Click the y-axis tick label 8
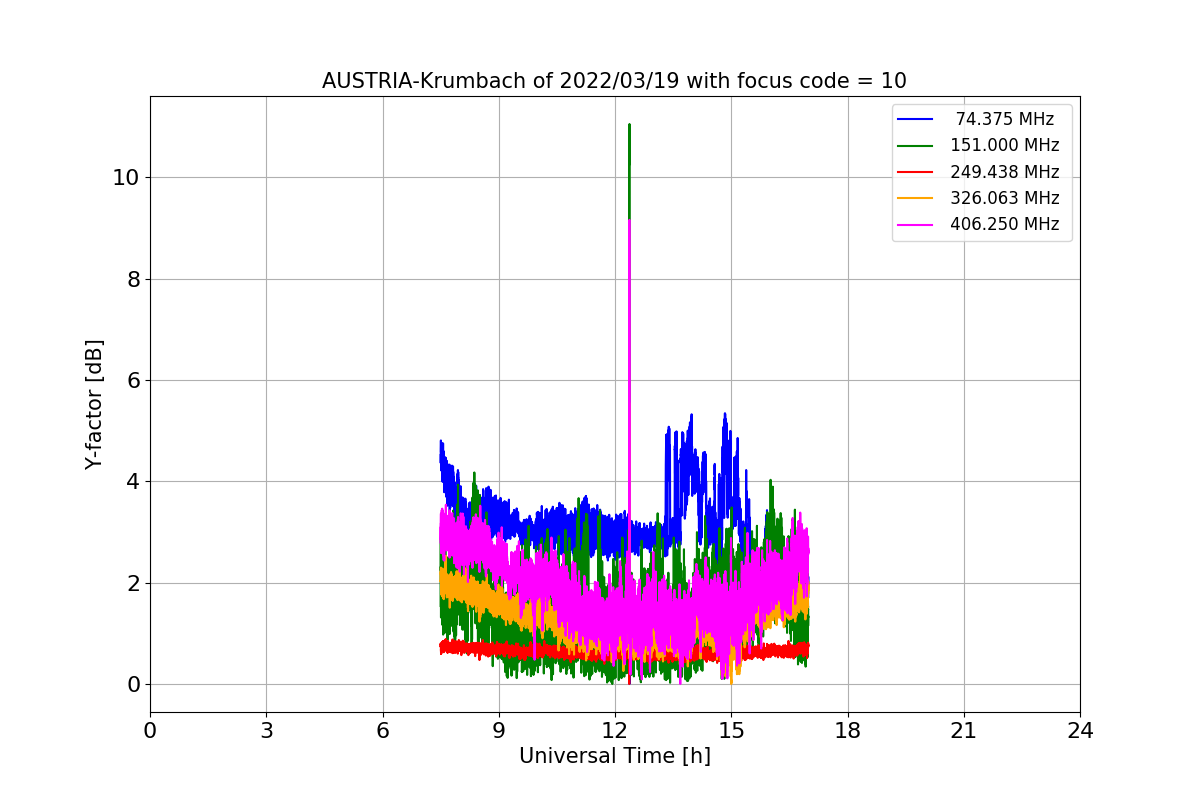Screen dimensions: 1200x800 click(x=133, y=279)
